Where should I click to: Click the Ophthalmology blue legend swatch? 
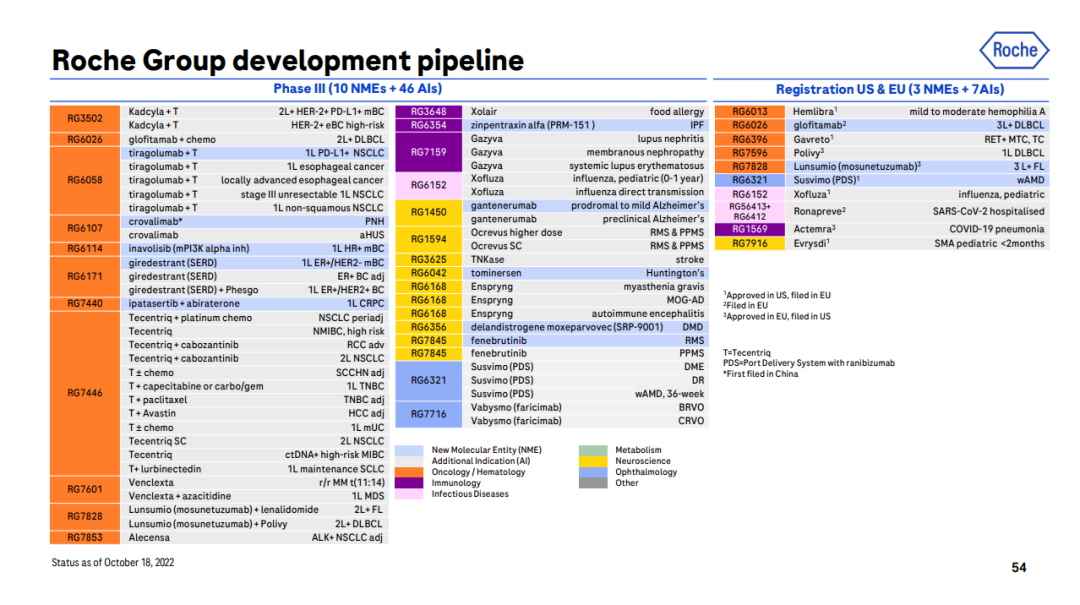pyautogui.click(x=593, y=472)
